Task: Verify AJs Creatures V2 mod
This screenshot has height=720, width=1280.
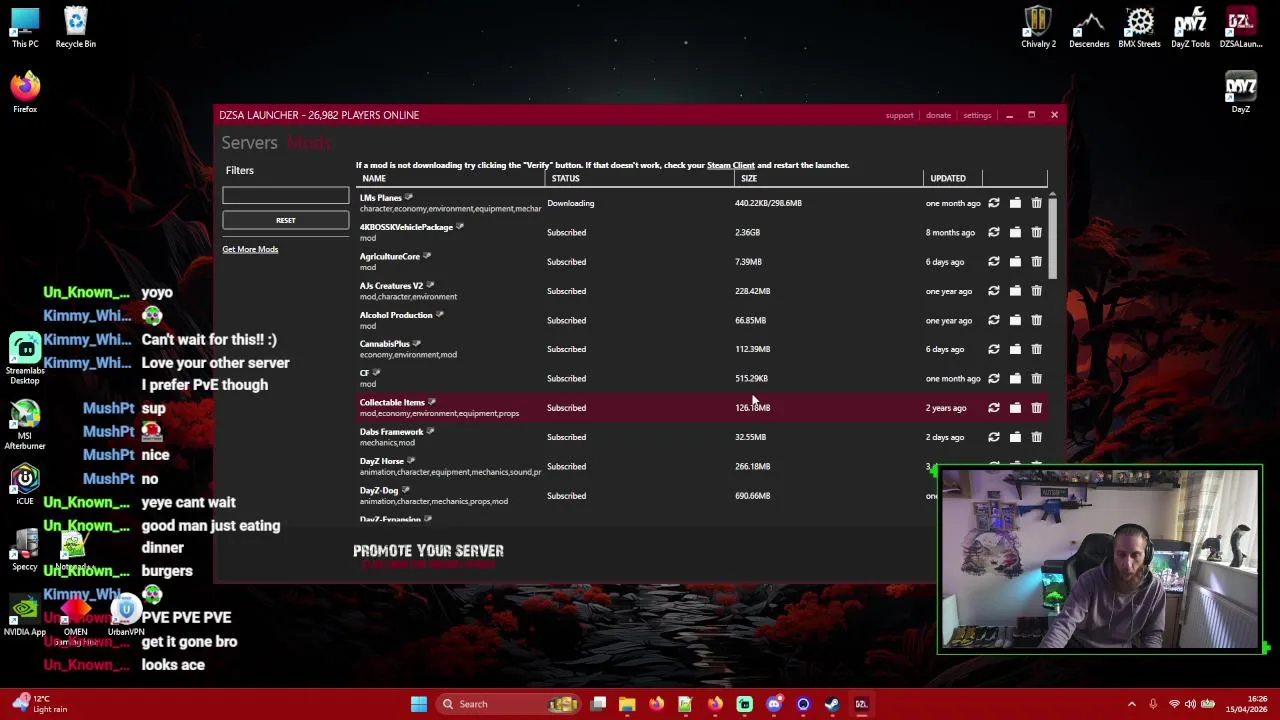Action: coord(994,291)
